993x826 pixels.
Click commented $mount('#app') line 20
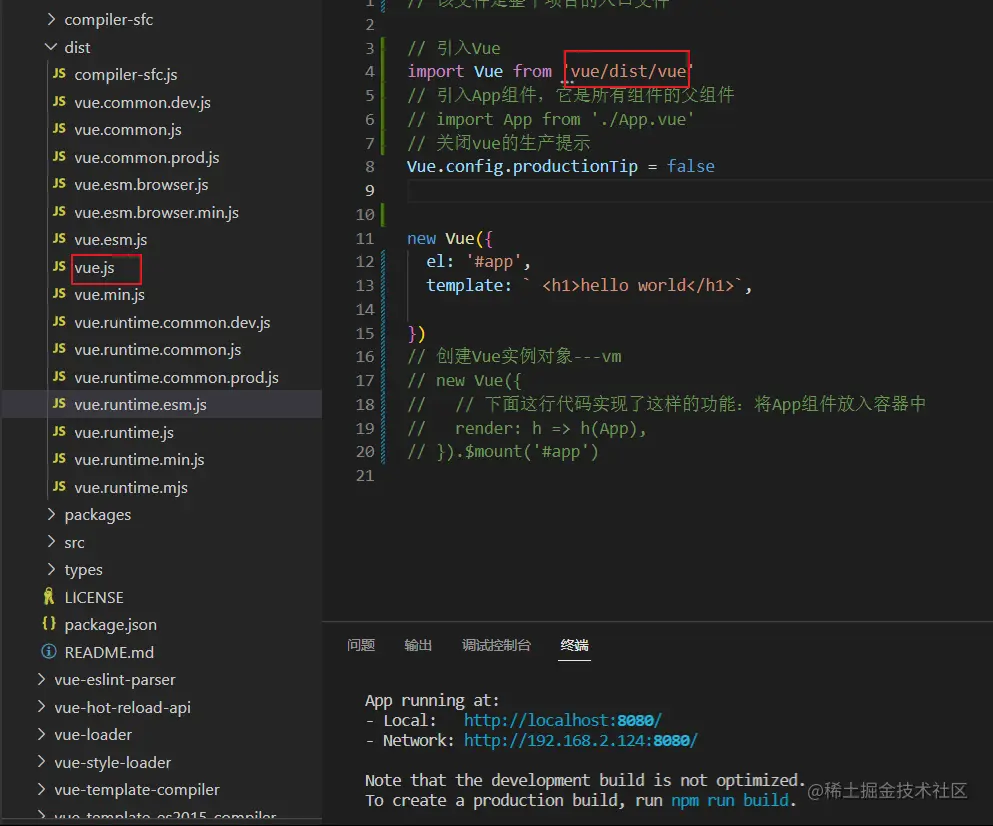pos(502,452)
